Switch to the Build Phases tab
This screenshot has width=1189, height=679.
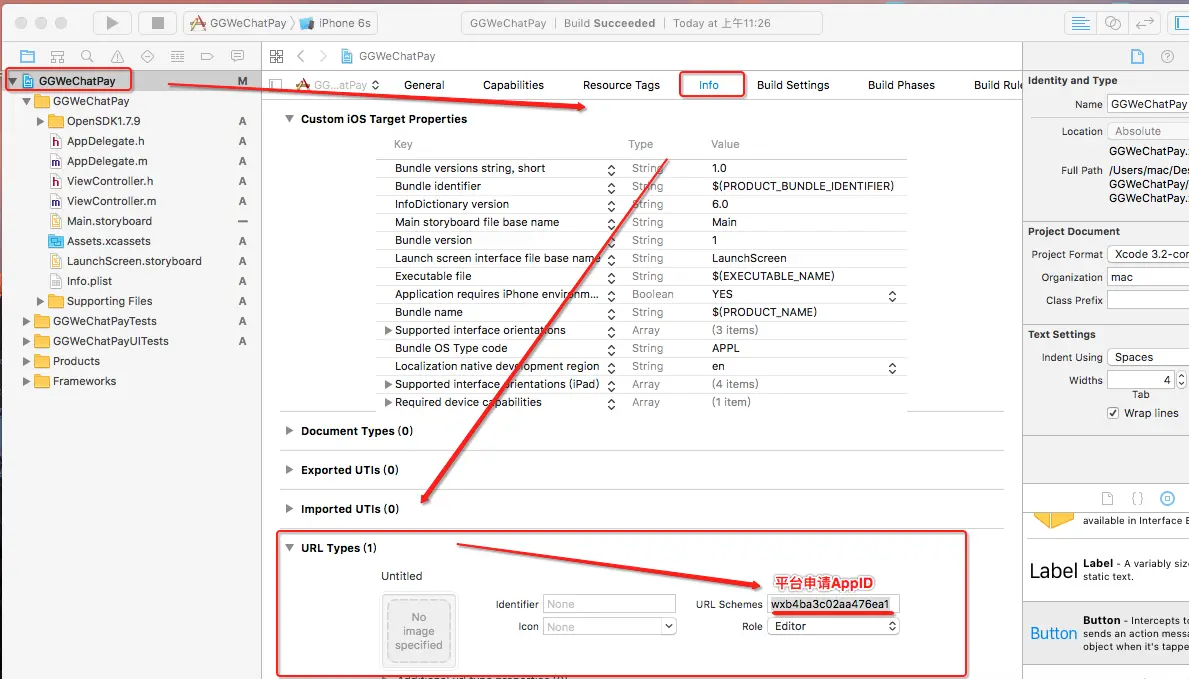click(x=901, y=85)
